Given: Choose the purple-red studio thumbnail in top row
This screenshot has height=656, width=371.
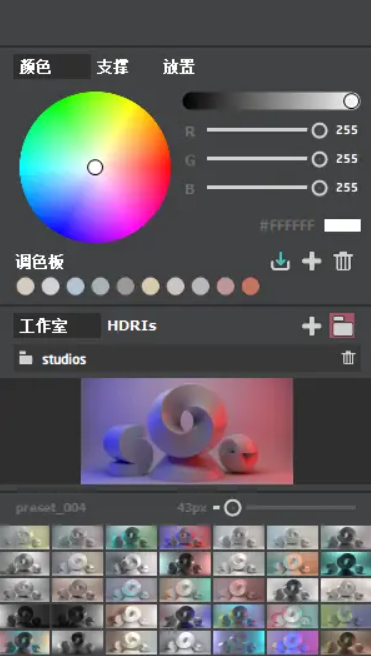Looking at the screenshot, I should (x=185, y=538).
